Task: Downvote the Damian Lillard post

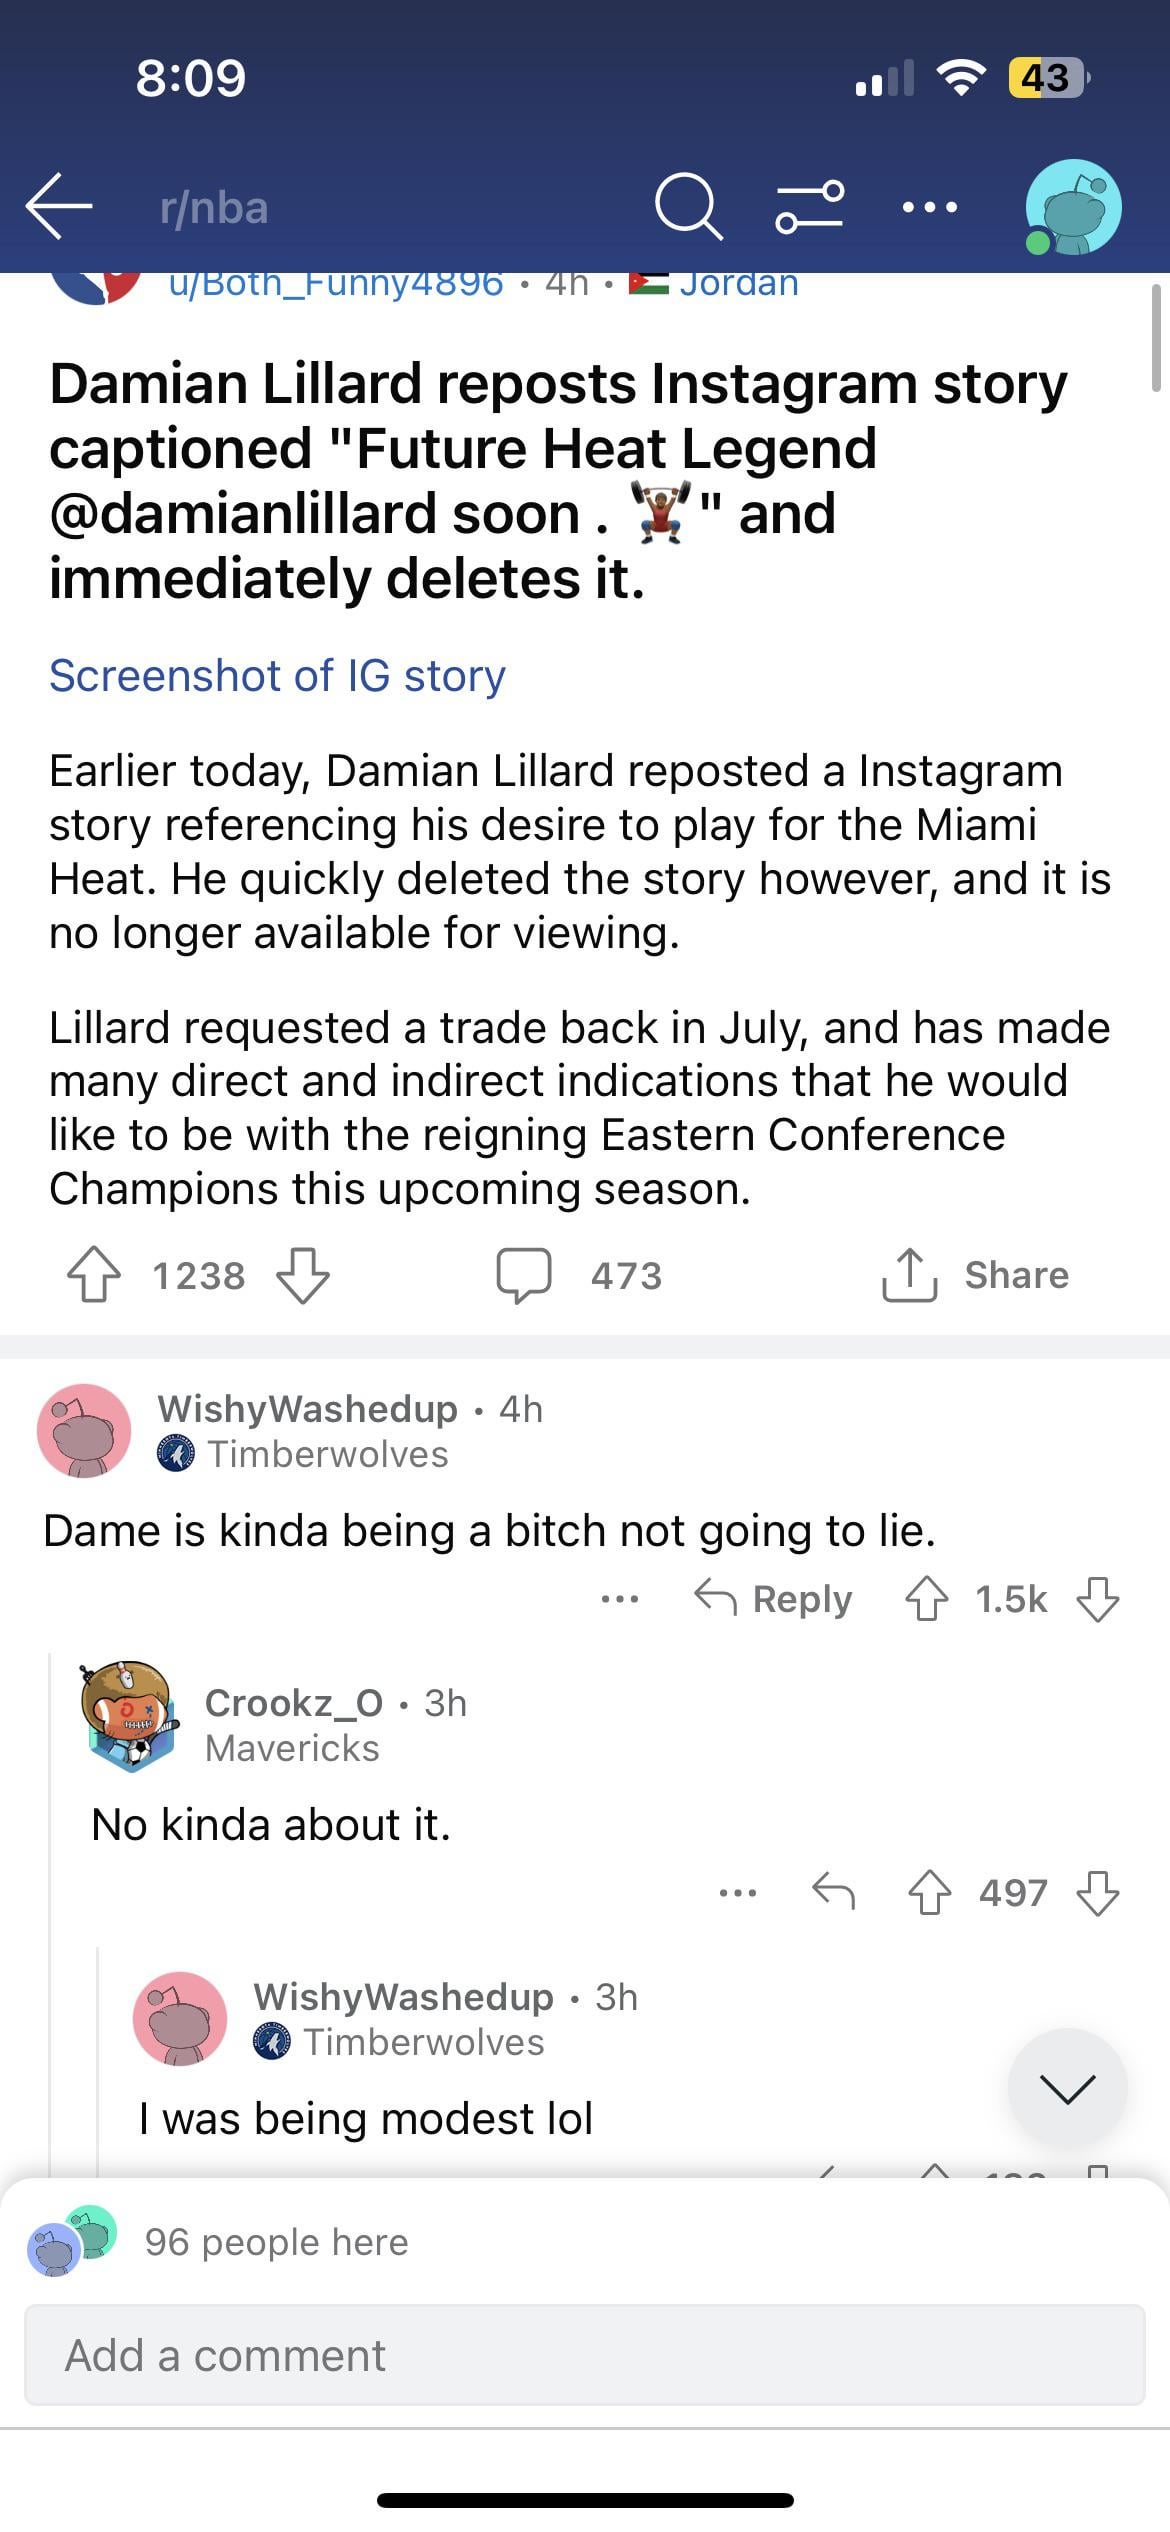Action: pos(302,1275)
